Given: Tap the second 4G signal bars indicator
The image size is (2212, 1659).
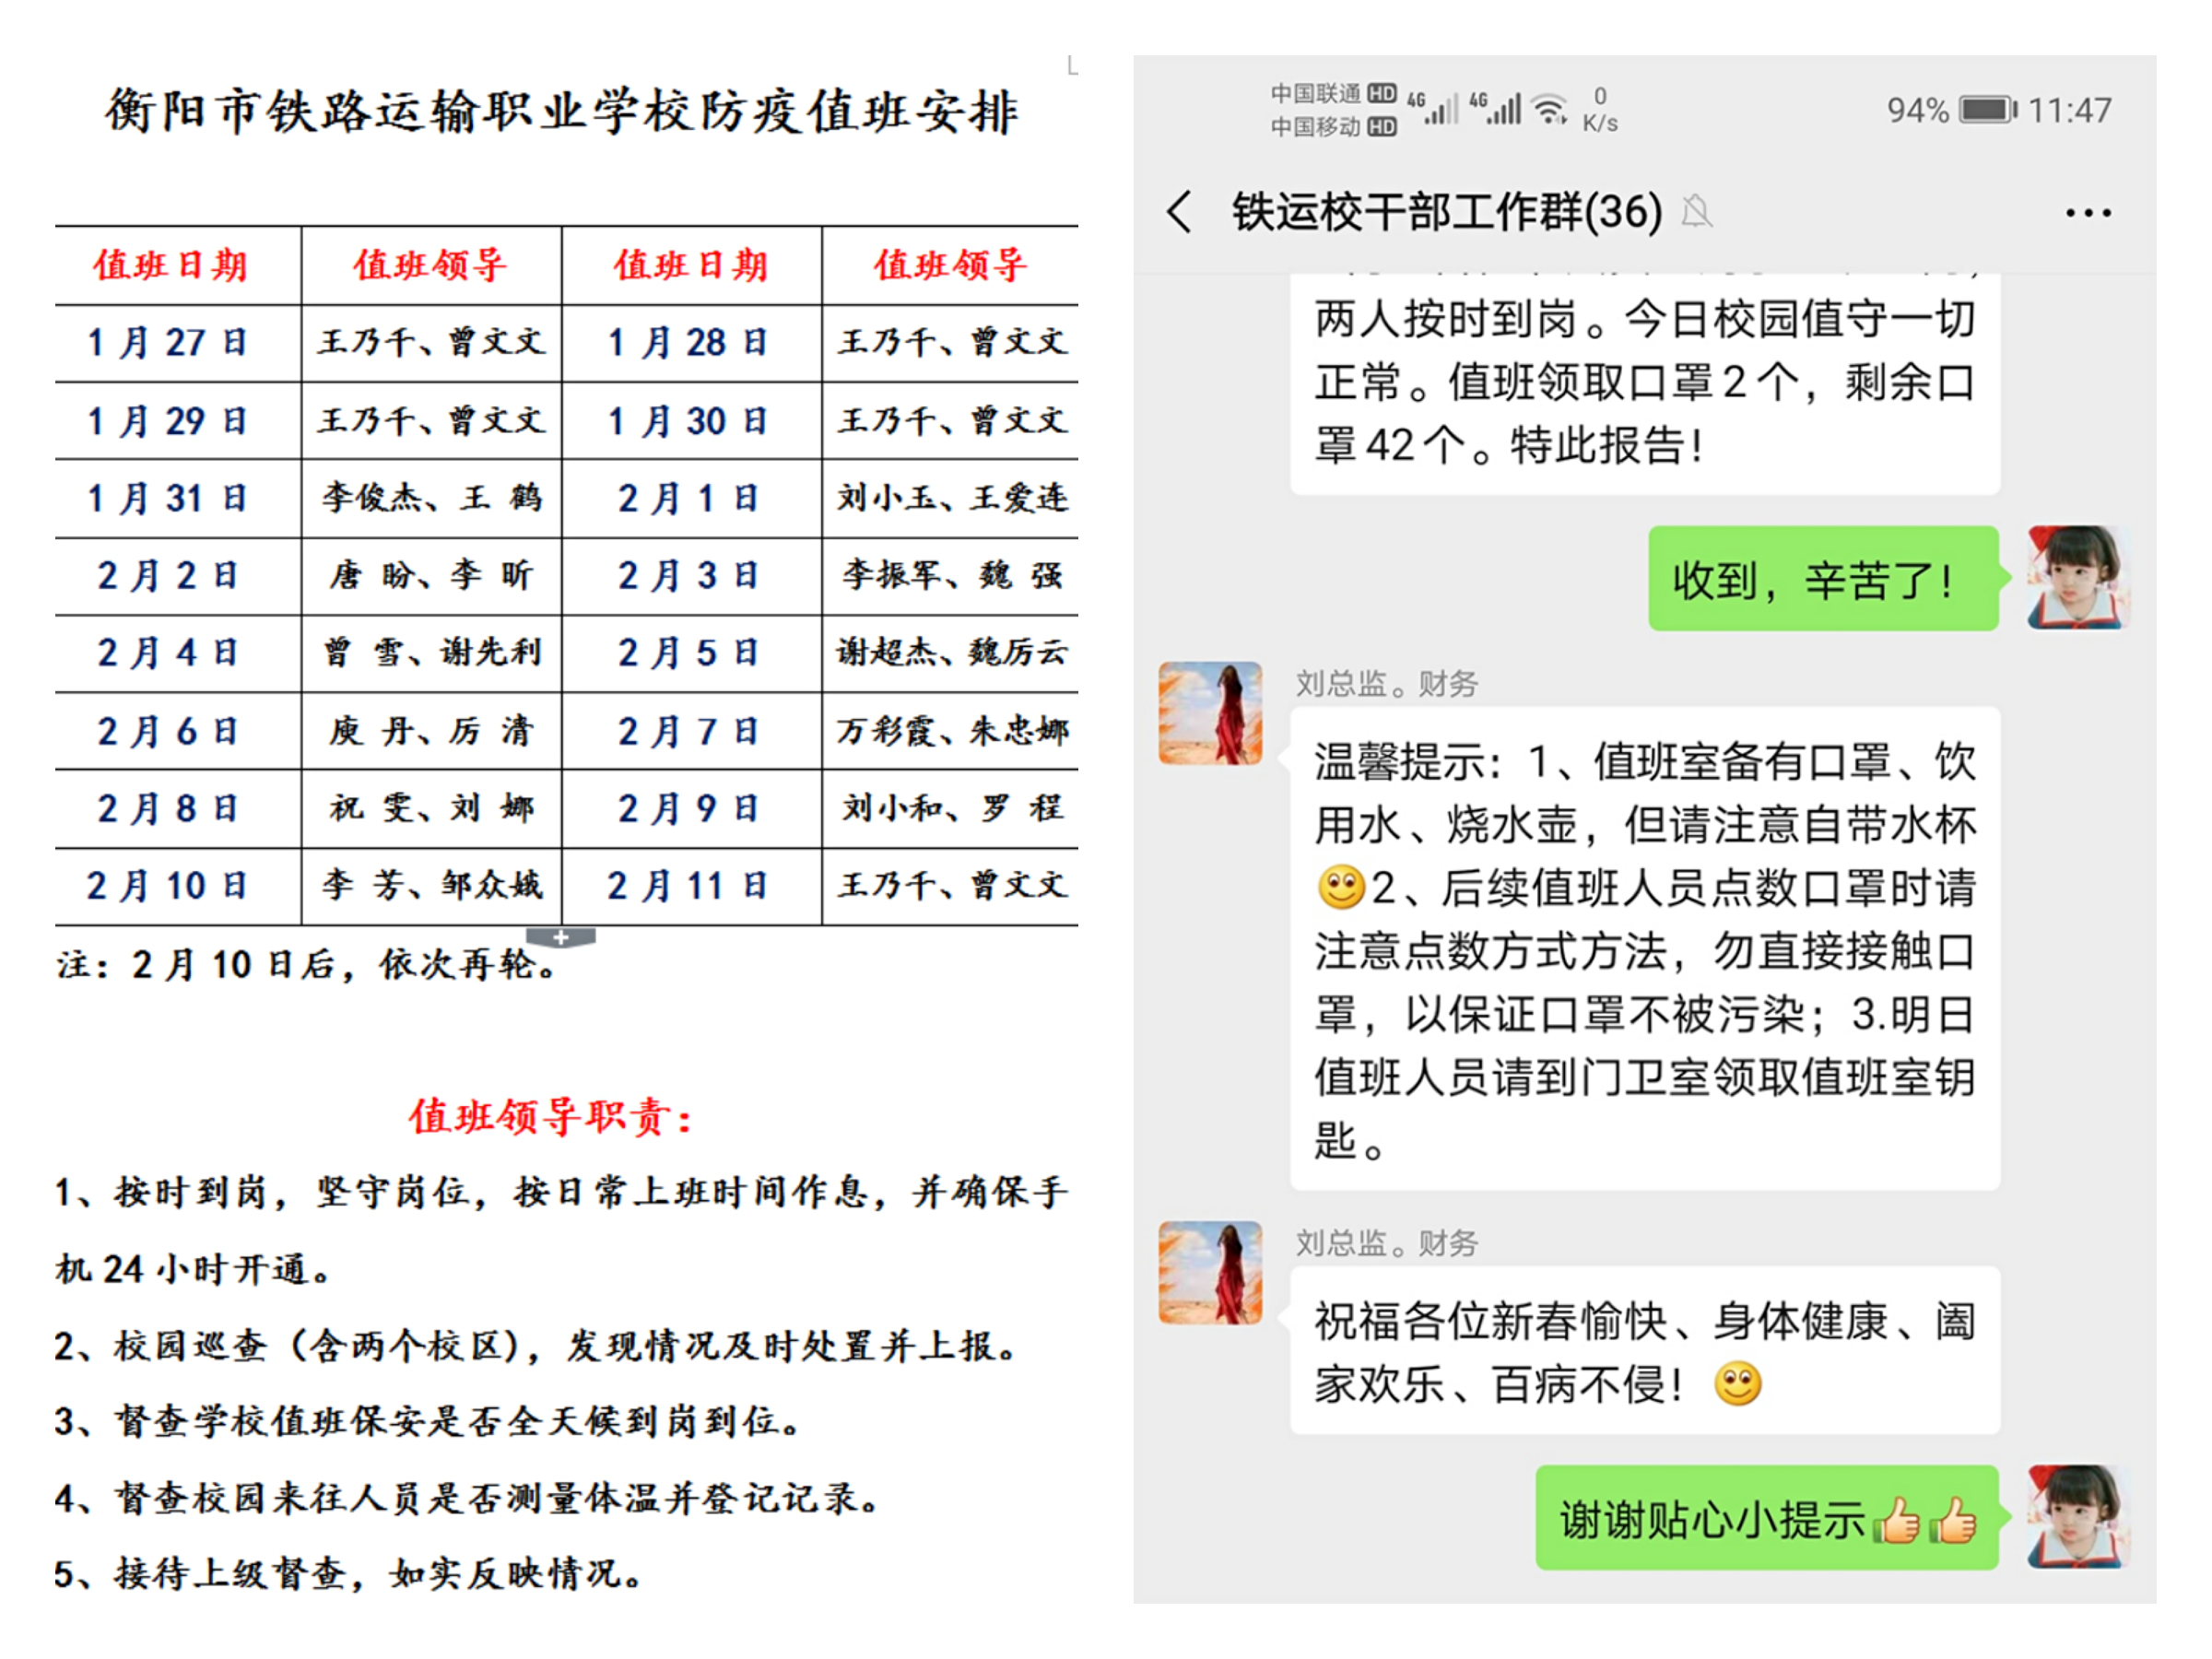Looking at the screenshot, I should coord(1495,108).
